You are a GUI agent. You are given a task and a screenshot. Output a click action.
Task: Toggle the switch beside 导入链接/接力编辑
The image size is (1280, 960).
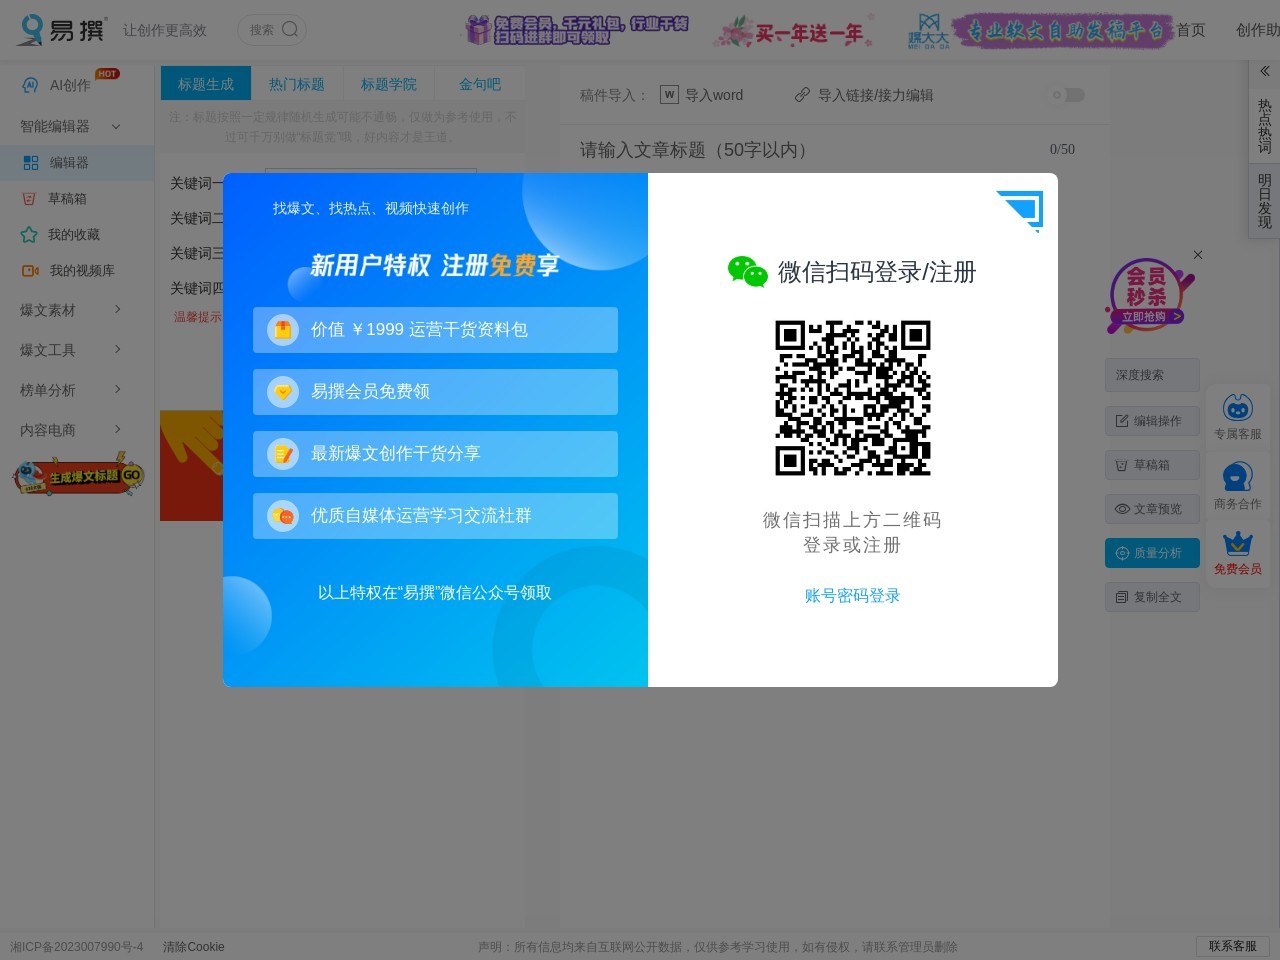point(1067,95)
